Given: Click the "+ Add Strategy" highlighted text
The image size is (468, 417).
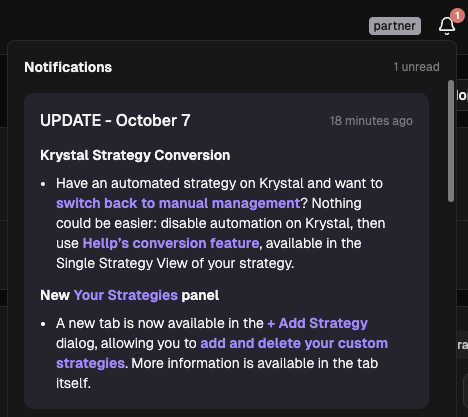Looking at the screenshot, I should (x=317, y=323).
